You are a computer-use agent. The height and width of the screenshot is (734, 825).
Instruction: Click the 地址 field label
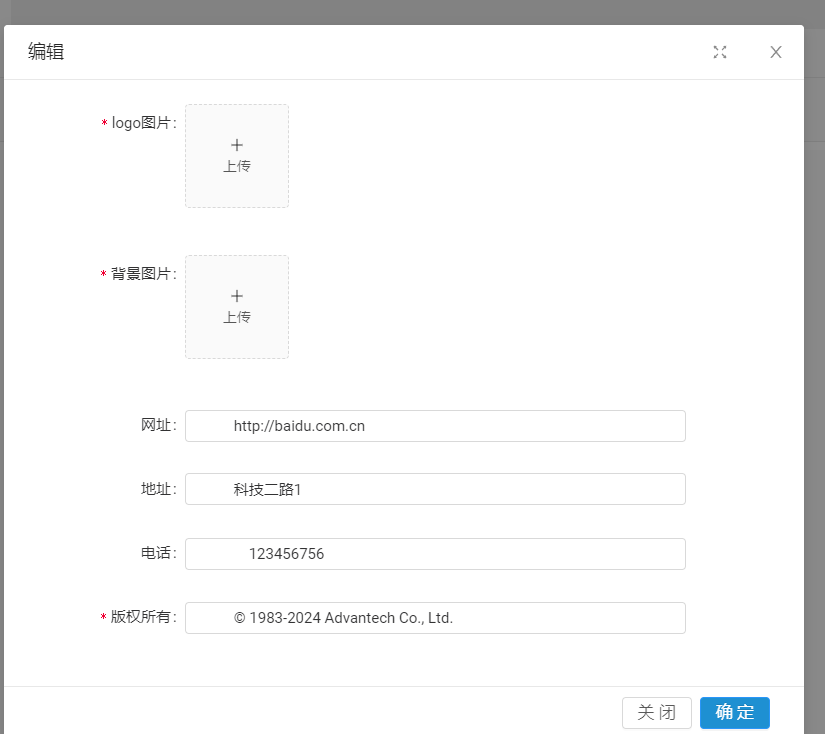click(x=158, y=489)
